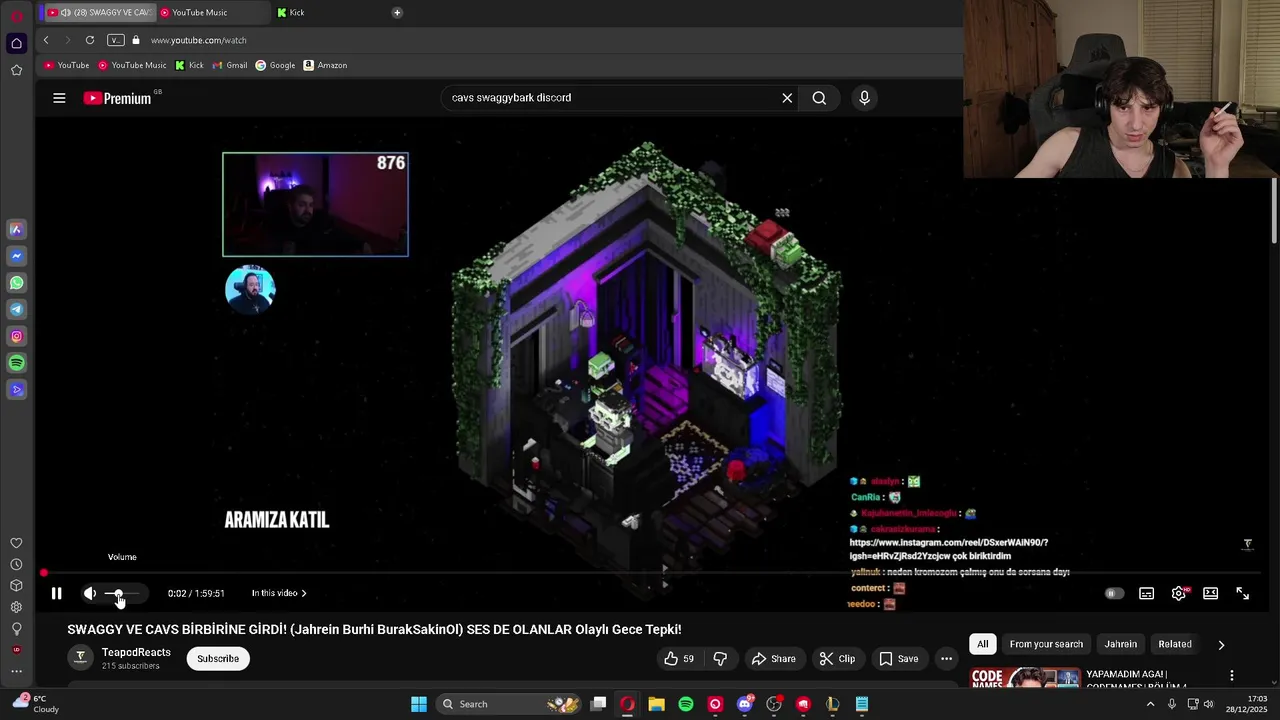Open Discord from the taskbar
Viewport: 1280px width, 720px height.
[x=745, y=704]
